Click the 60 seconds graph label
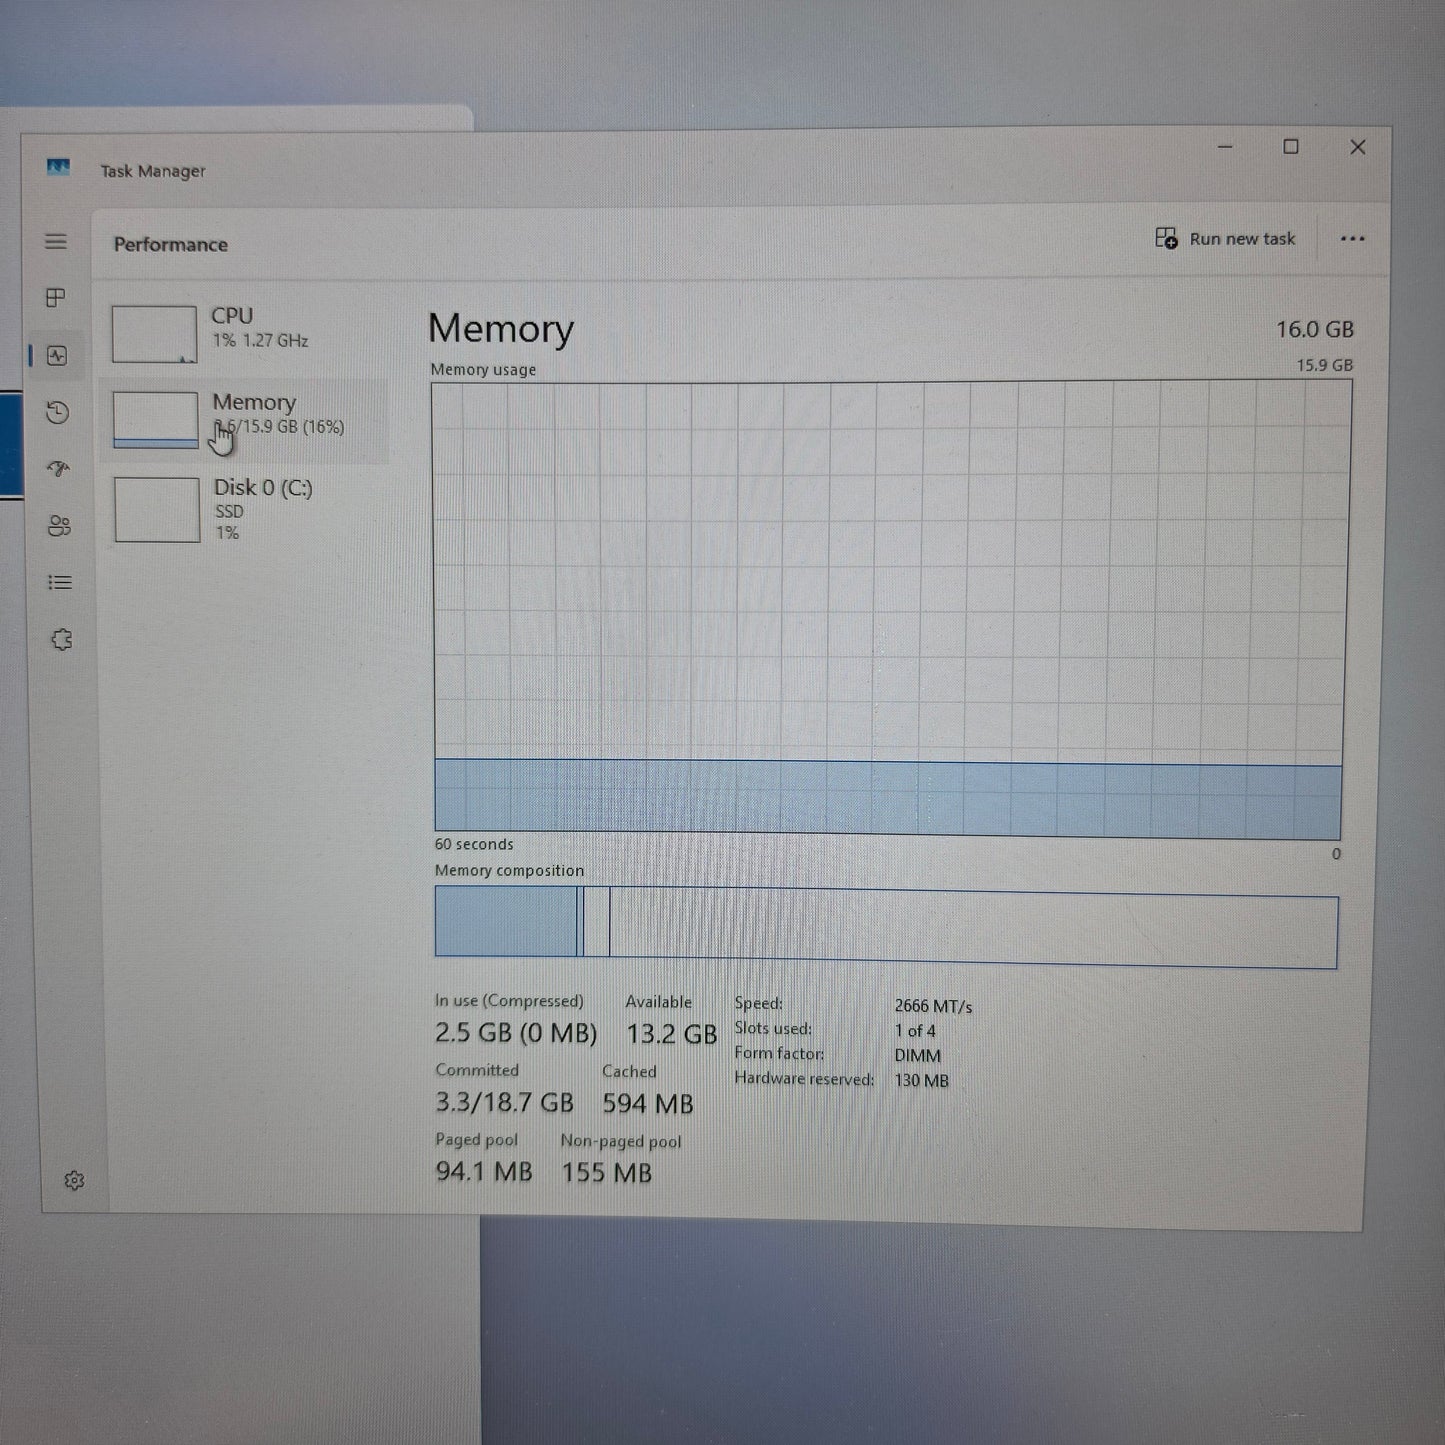Image resolution: width=1445 pixels, height=1445 pixels. (x=474, y=844)
